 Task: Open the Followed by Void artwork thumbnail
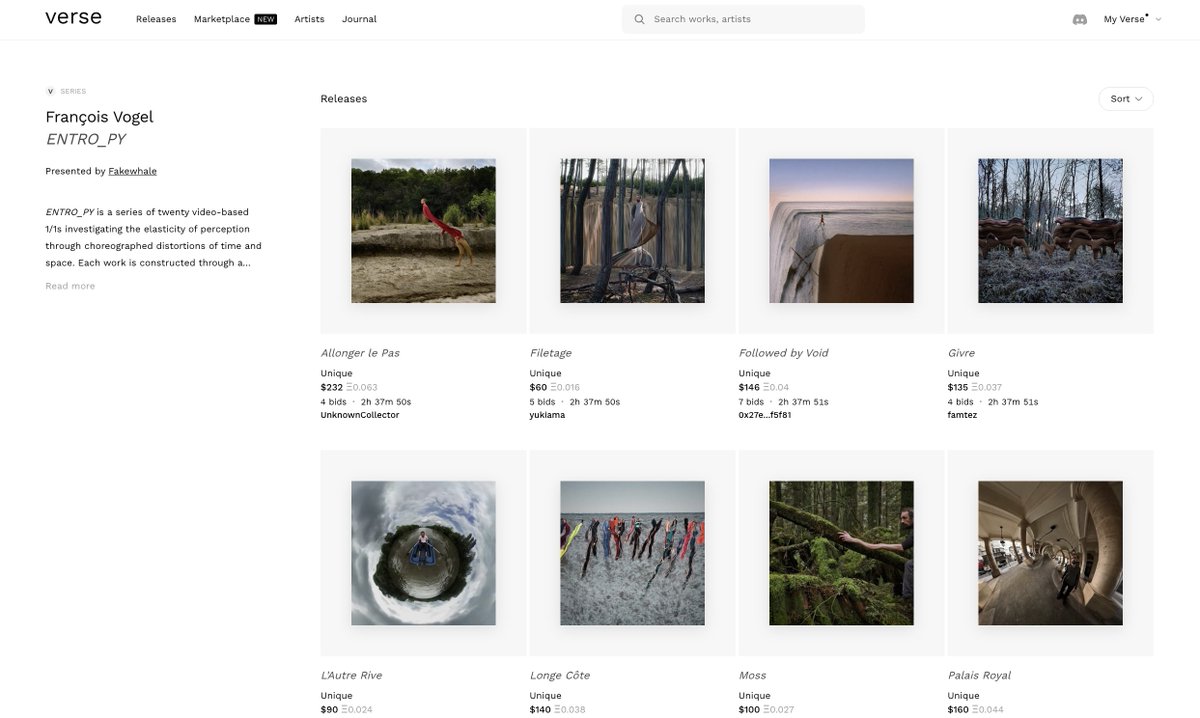841,231
